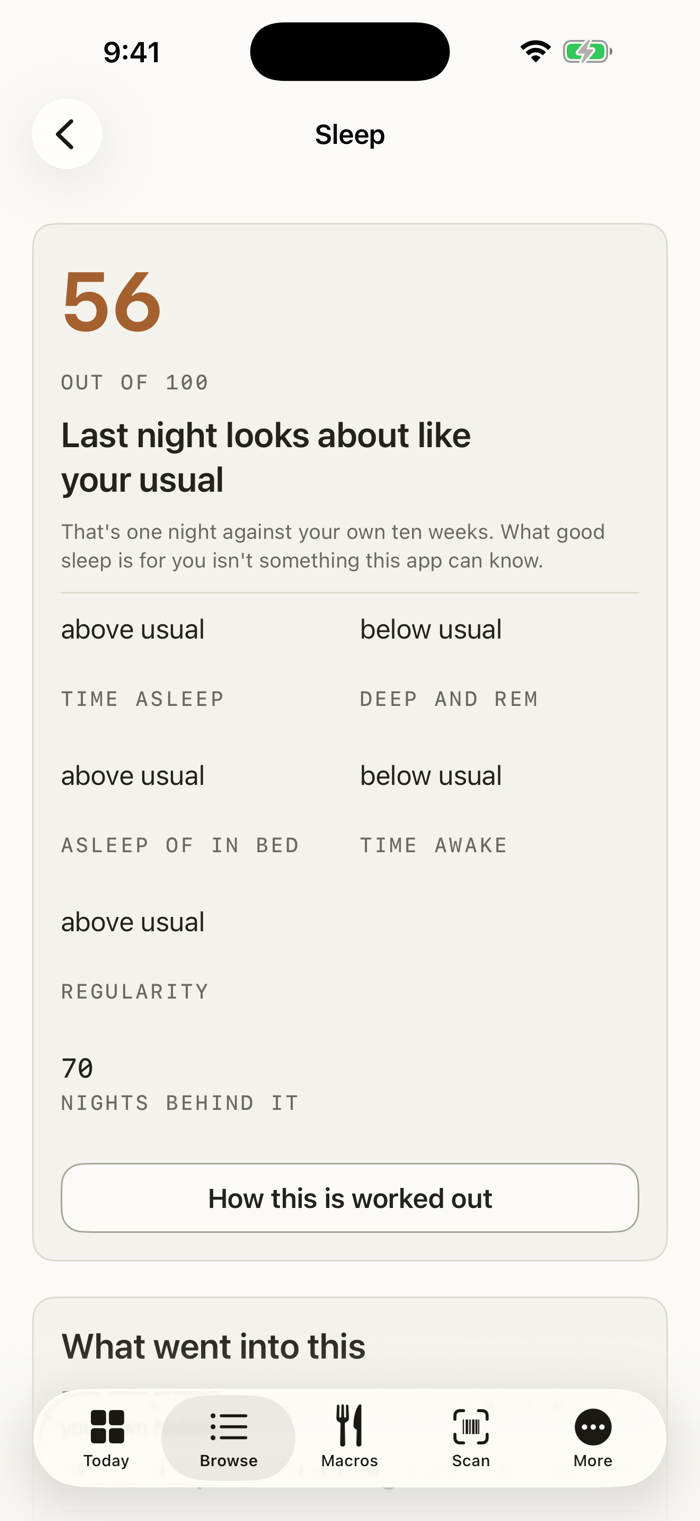Open the More ellipsis icon
This screenshot has height=1521, width=700.
pos(593,1427)
